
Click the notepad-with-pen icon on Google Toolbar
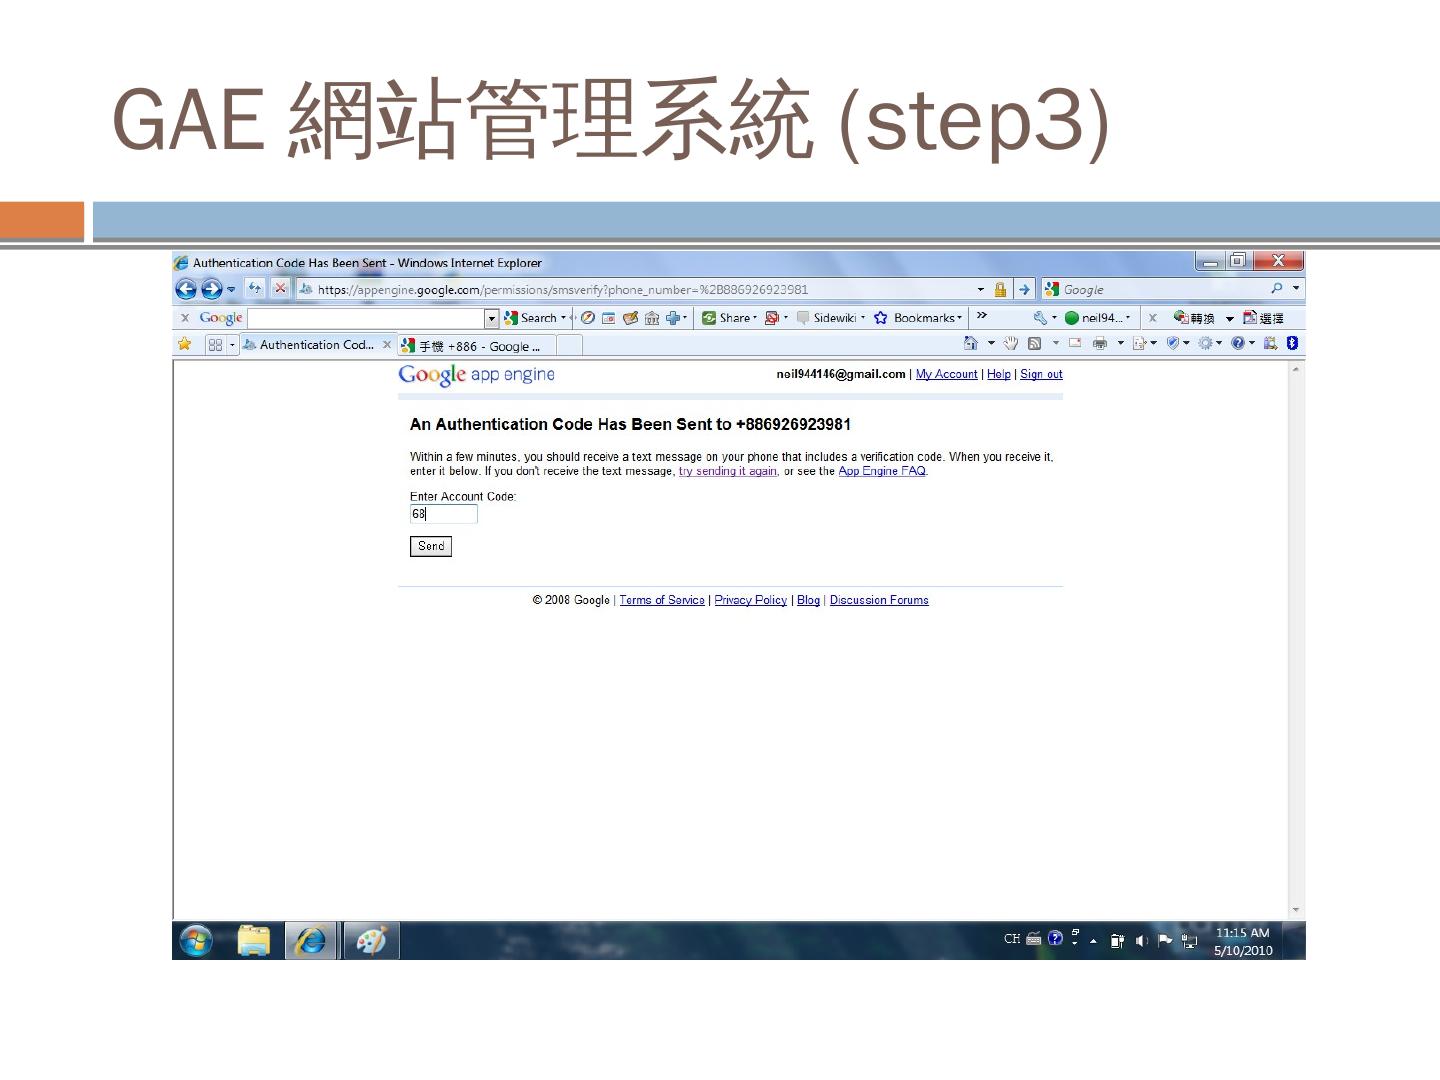pos(630,318)
